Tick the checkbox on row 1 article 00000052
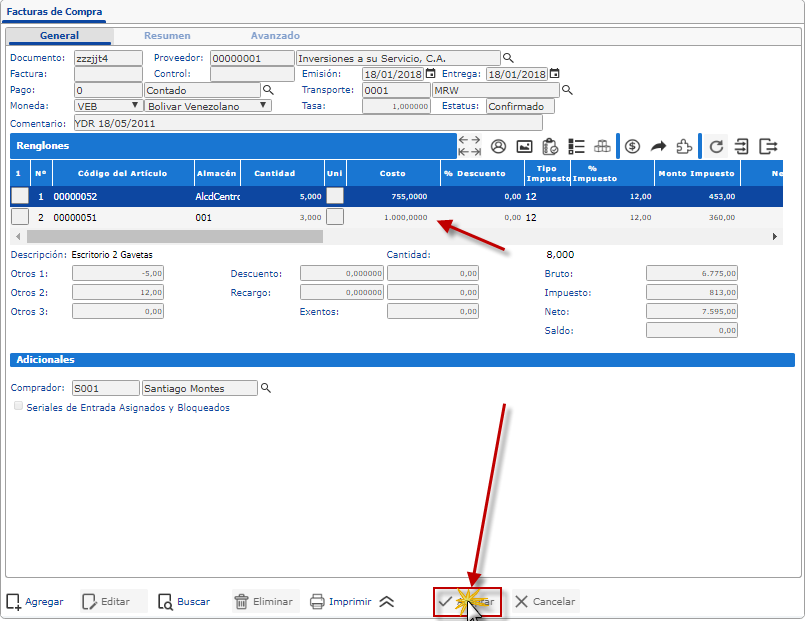 (20, 196)
